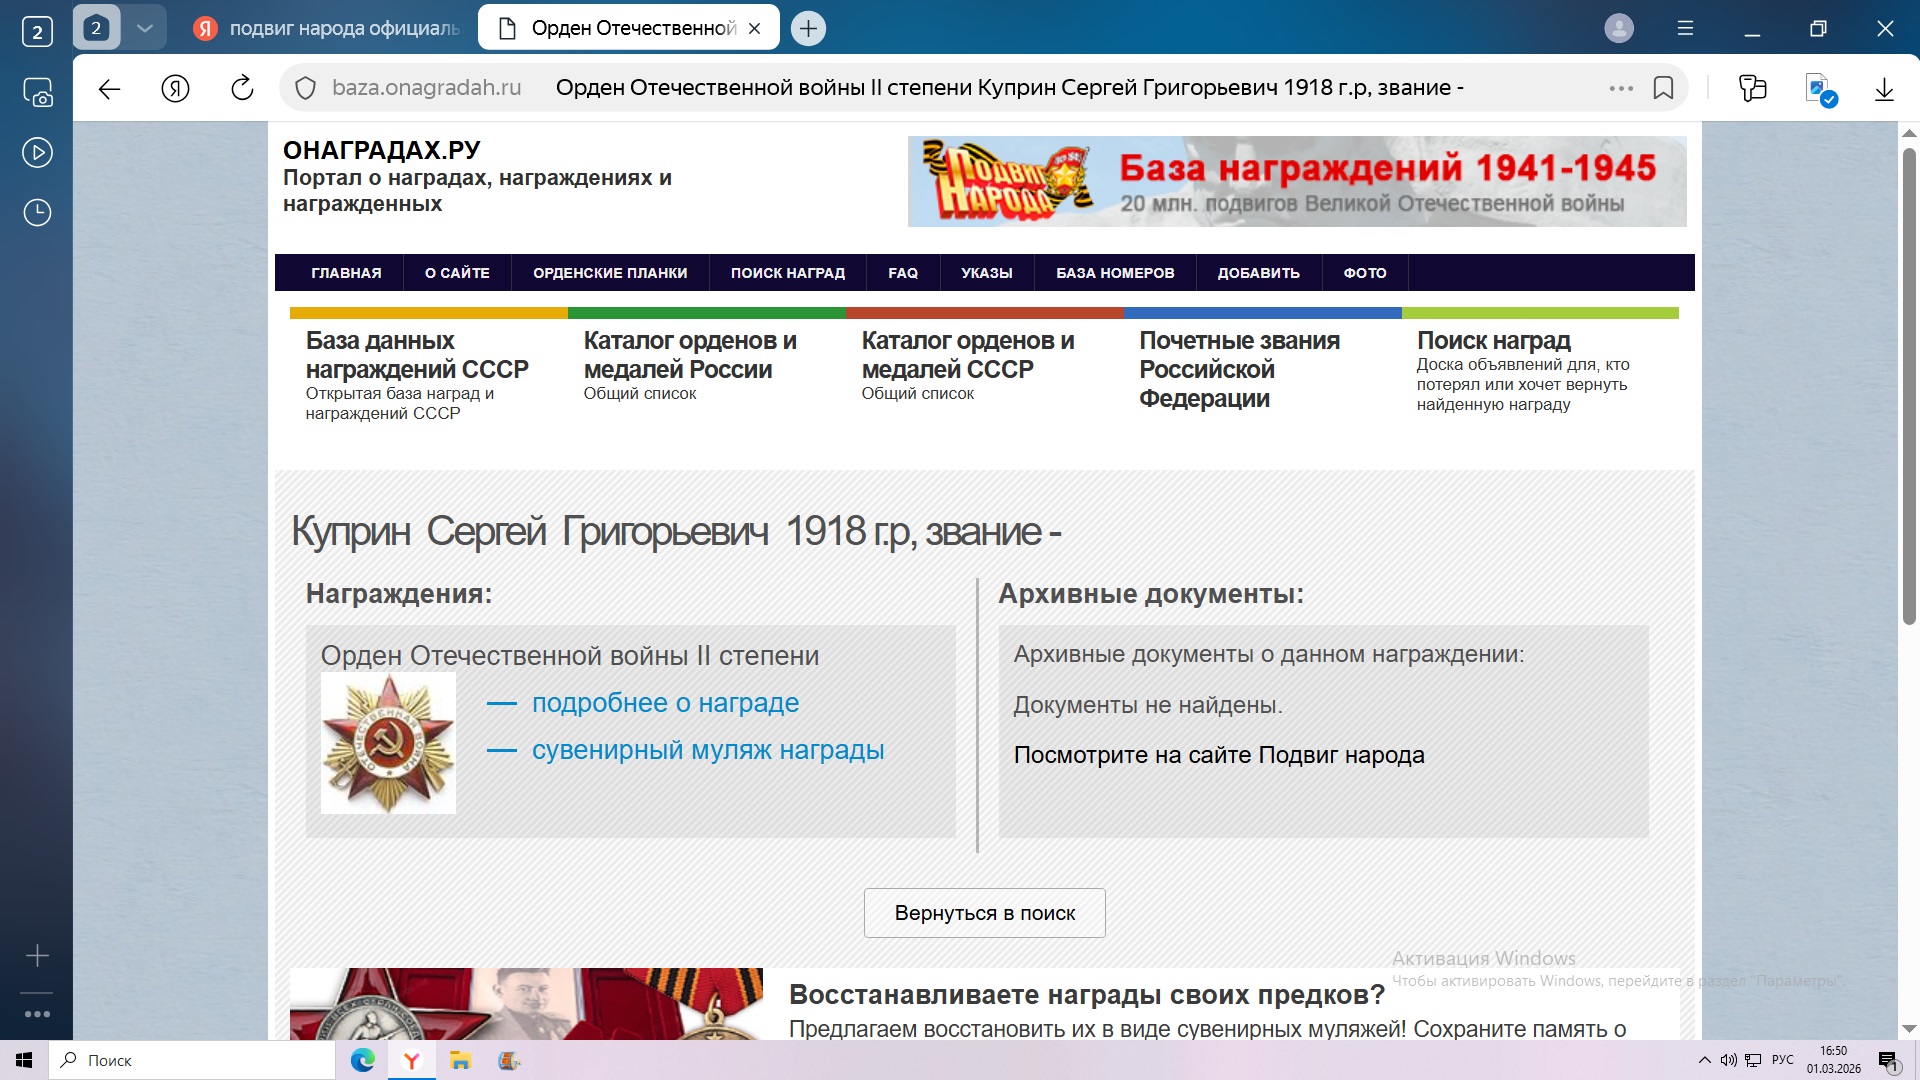Click the page translator icon
Image resolution: width=1920 pixels, height=1080 pixels.
[x=1820, y=89]
